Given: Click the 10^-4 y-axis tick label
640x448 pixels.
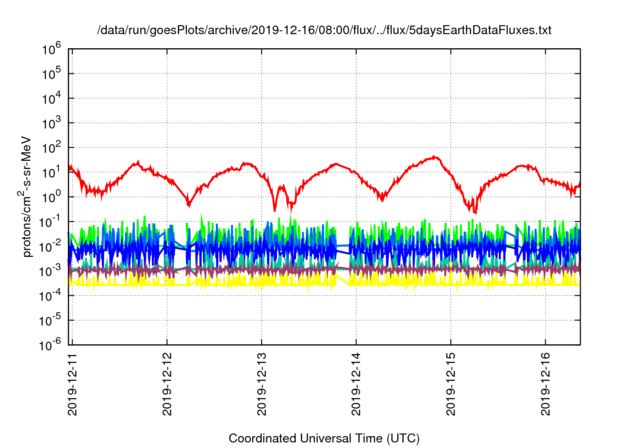Looking at the screenshot, I should [50, 296].
